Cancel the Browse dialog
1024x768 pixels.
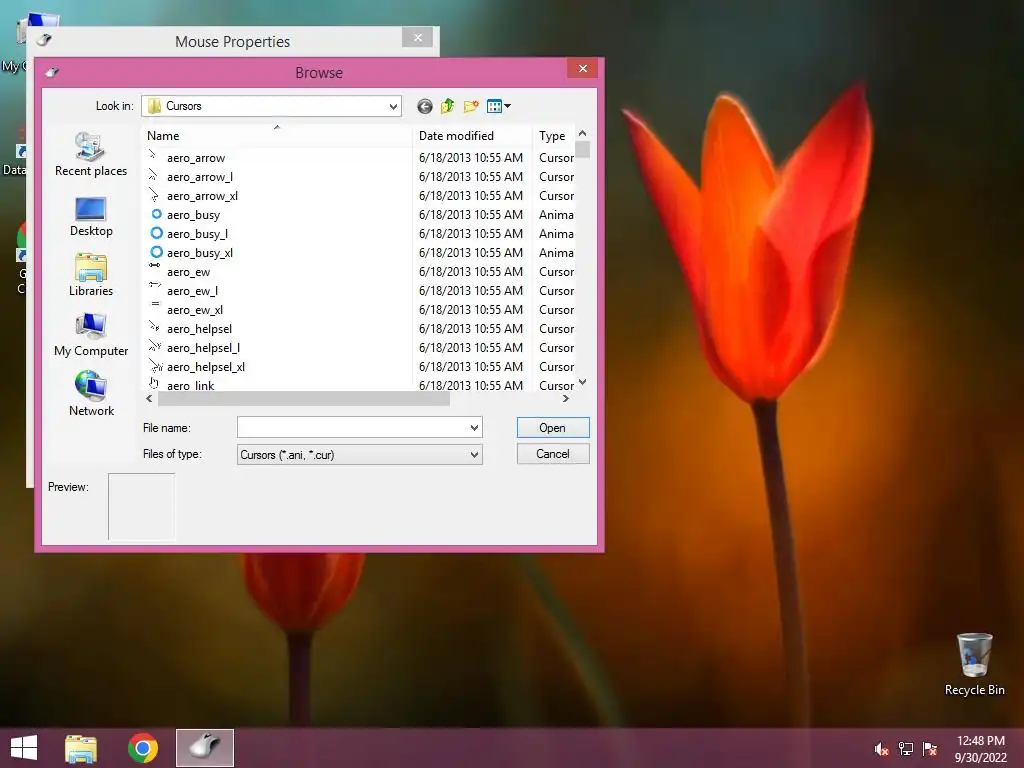tap(552, 454)
